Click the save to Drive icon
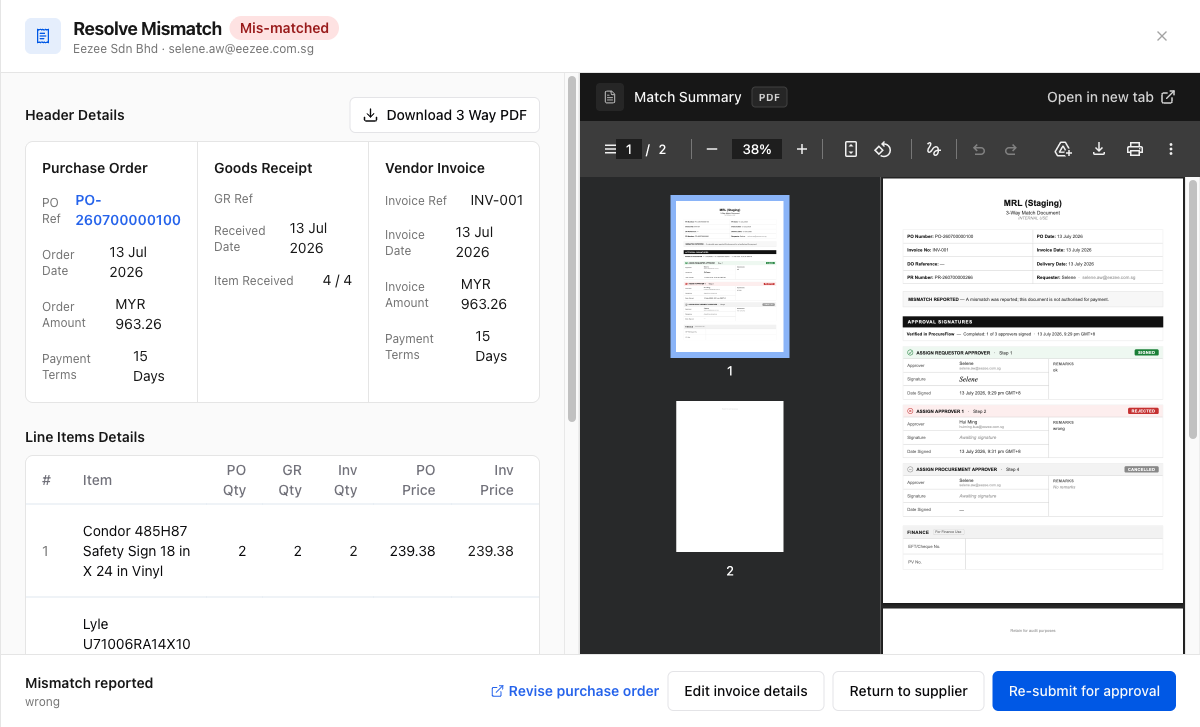The width and height of the screenshot is (1200, 727). click(x=1063, y=149)
